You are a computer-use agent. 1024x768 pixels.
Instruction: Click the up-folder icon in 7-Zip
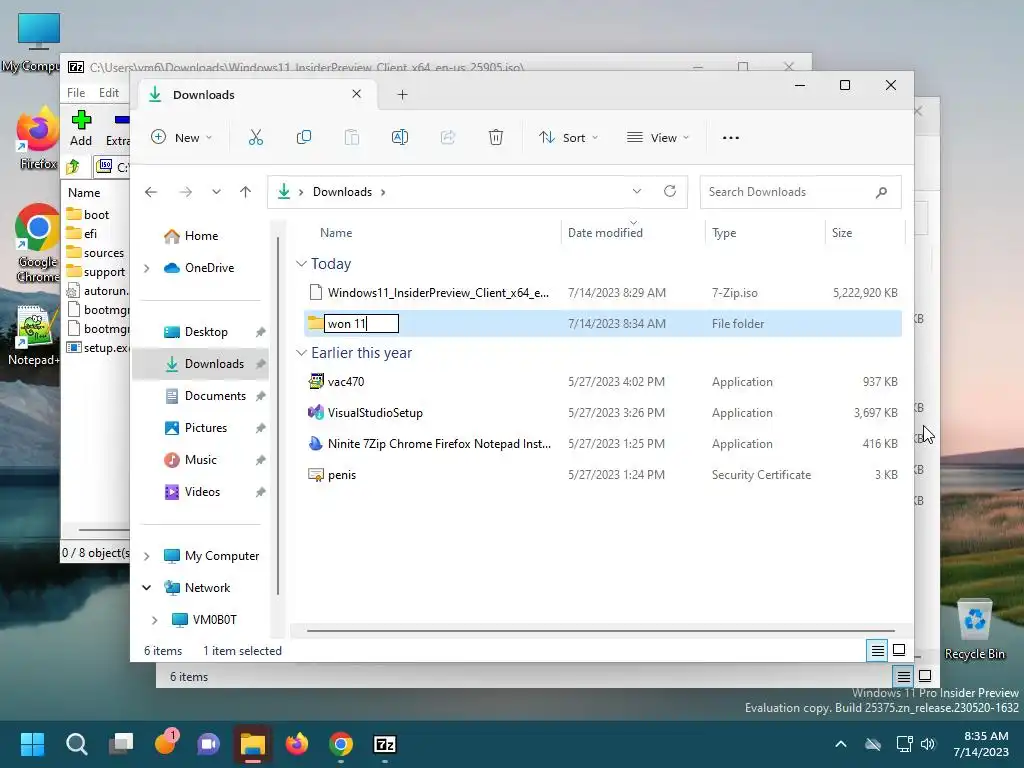coord(73,167)
